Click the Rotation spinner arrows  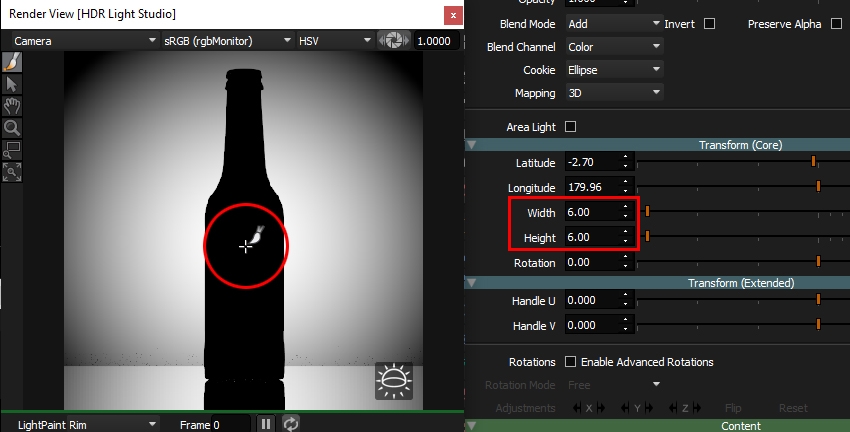point(626,262)
